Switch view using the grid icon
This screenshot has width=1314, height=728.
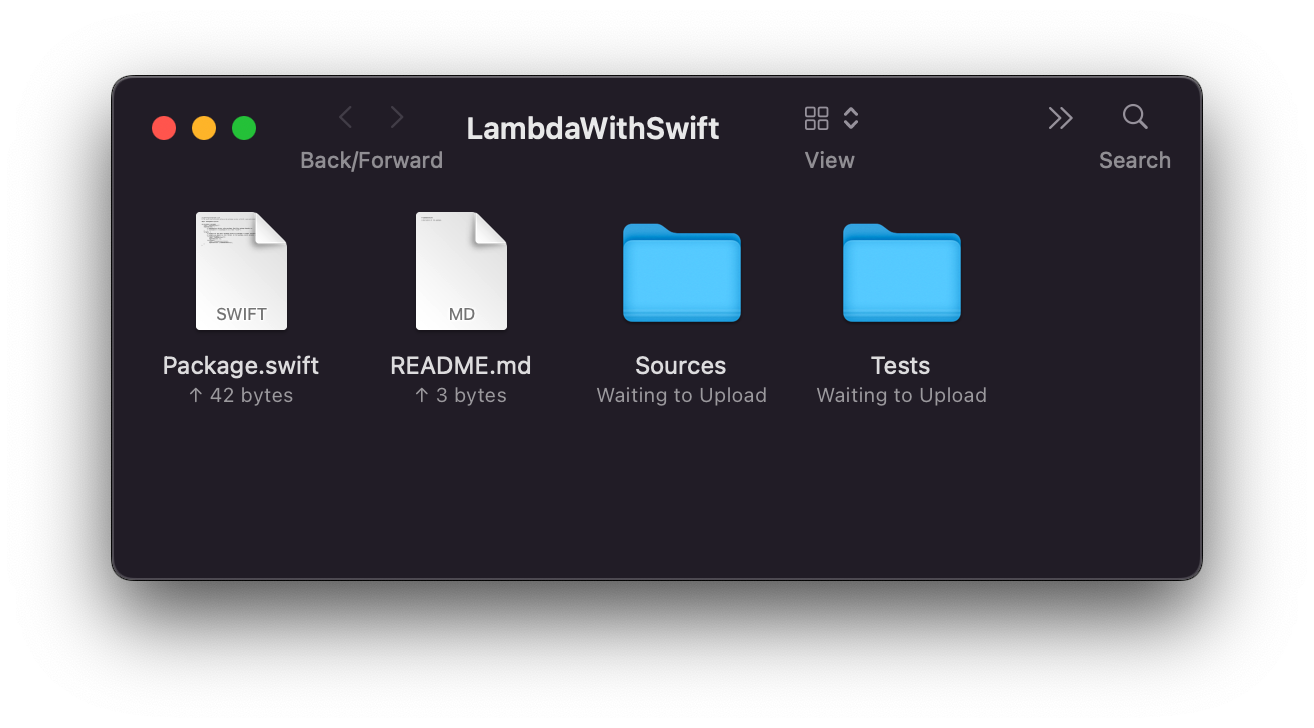coord(817,118)
